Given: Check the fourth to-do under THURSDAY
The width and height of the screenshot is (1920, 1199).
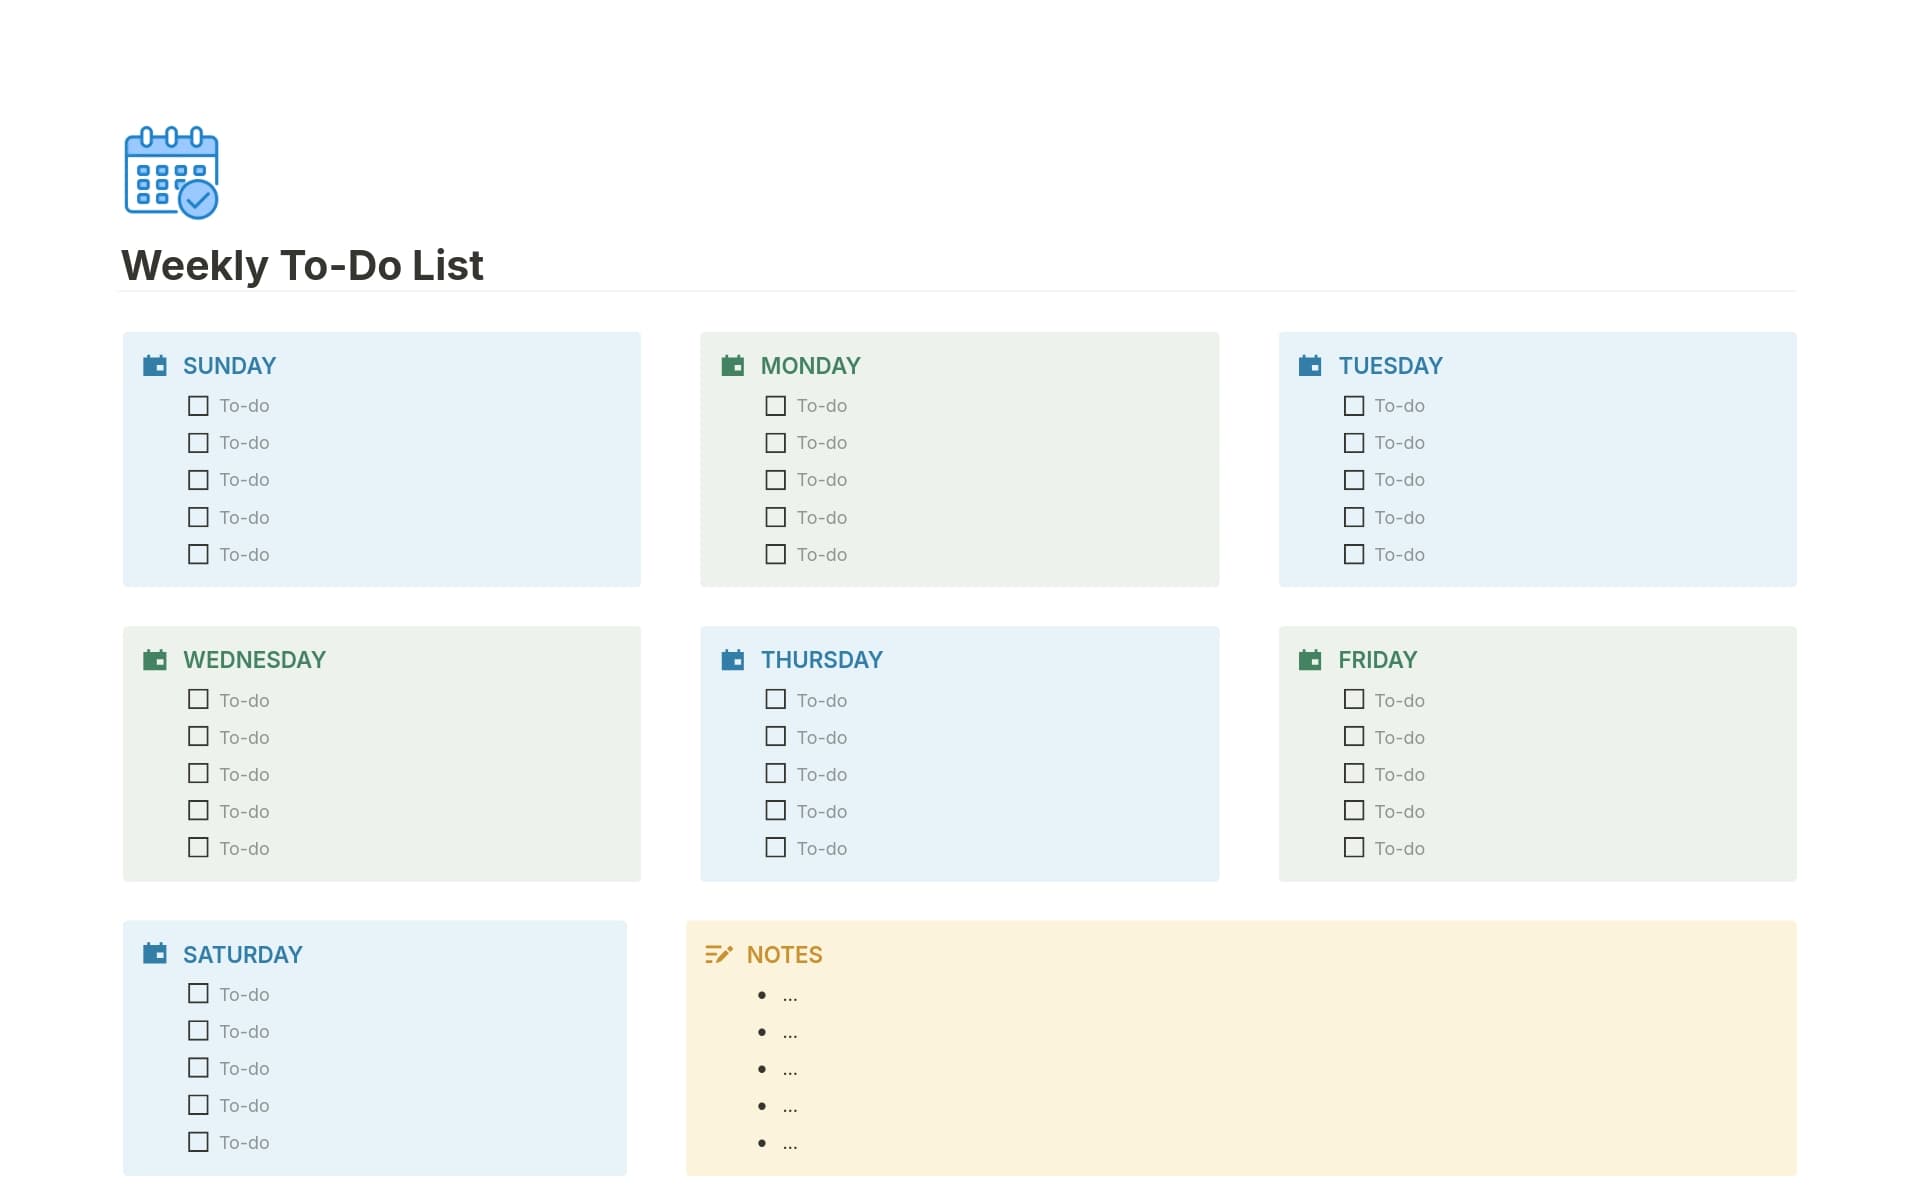Looking at the screenshot, I should click(775, 810).
